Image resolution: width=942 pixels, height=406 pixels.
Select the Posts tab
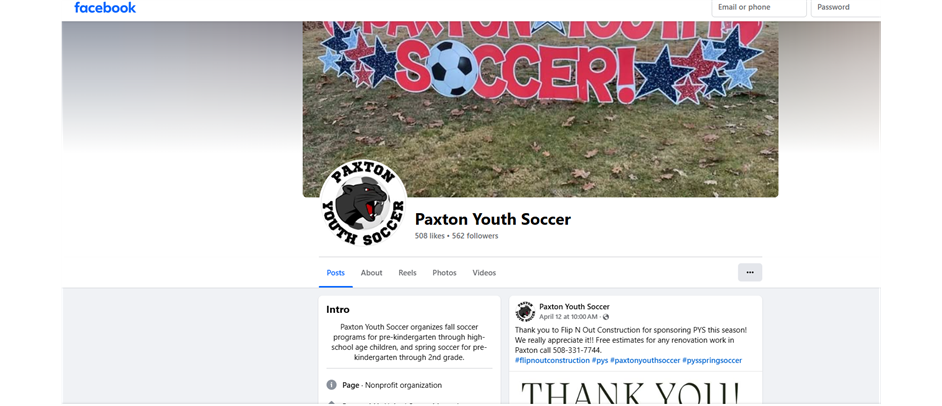pyautogui.click(x=336, y=273)
